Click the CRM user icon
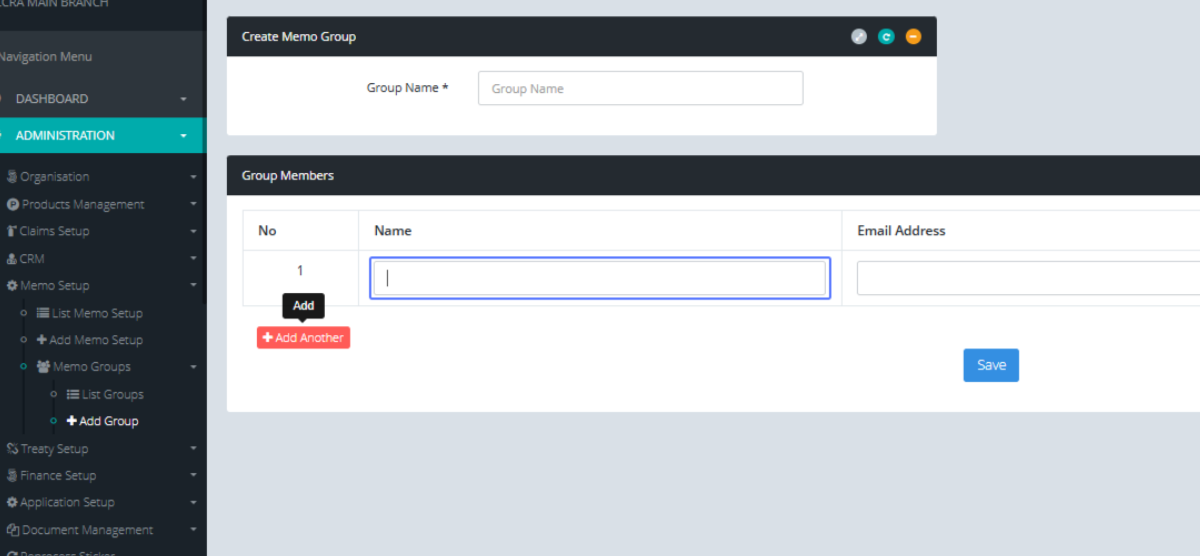This screenshot has width=1200, height=556. click(x=12, y=259)
